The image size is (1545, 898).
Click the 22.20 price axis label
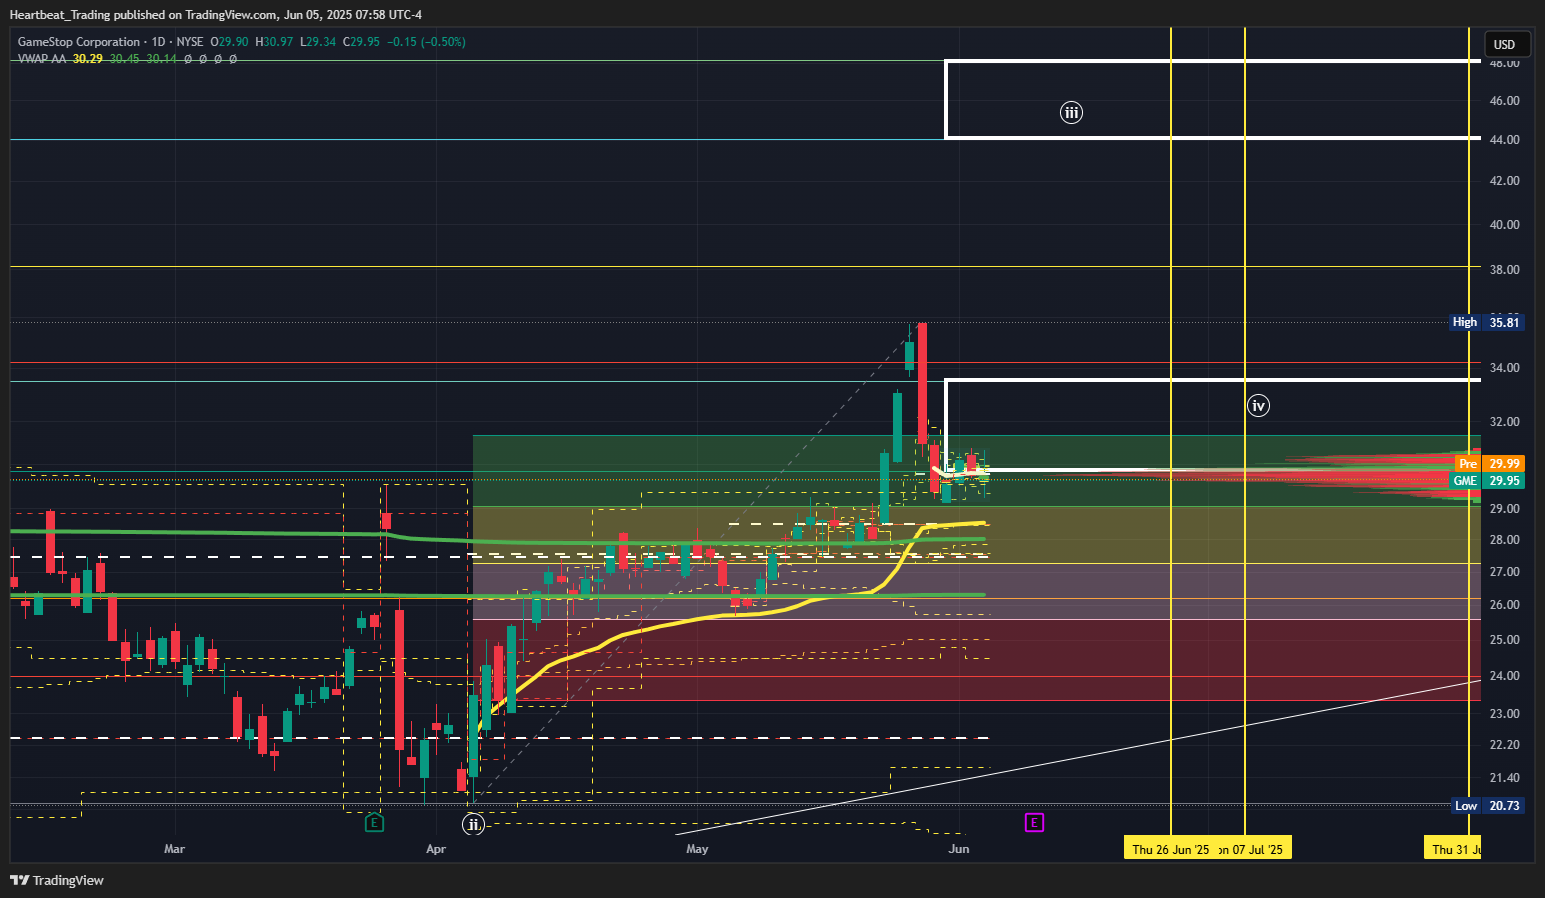pyautogui.click(x=1504, y=745)
